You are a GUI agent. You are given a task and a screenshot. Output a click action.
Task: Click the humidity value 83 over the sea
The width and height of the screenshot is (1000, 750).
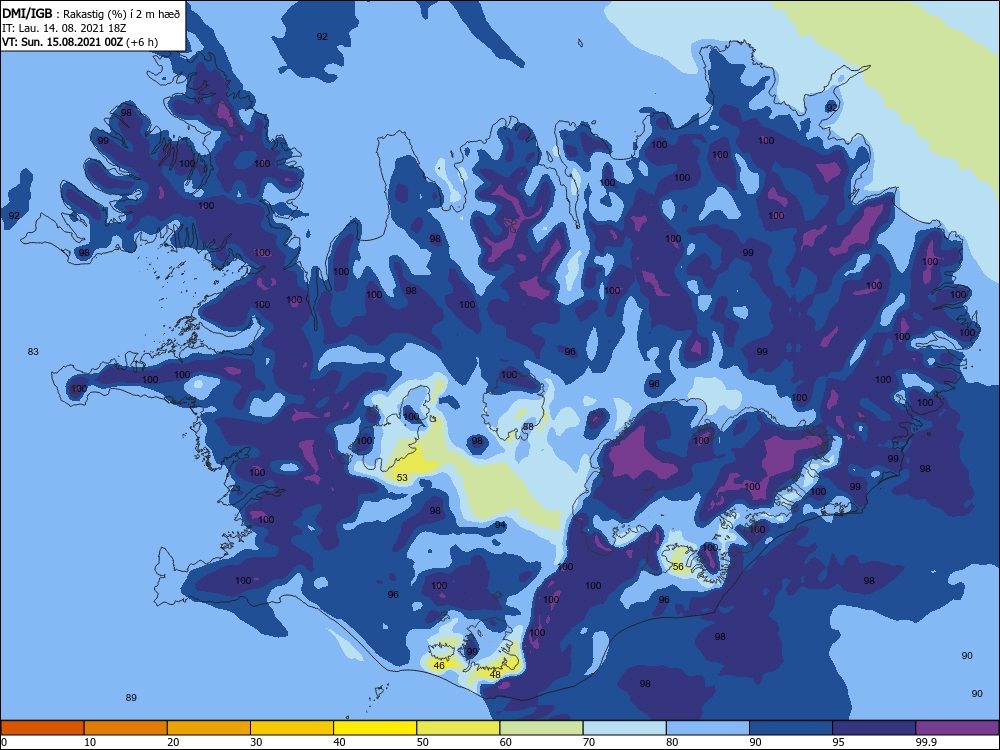tap(33, 351)
